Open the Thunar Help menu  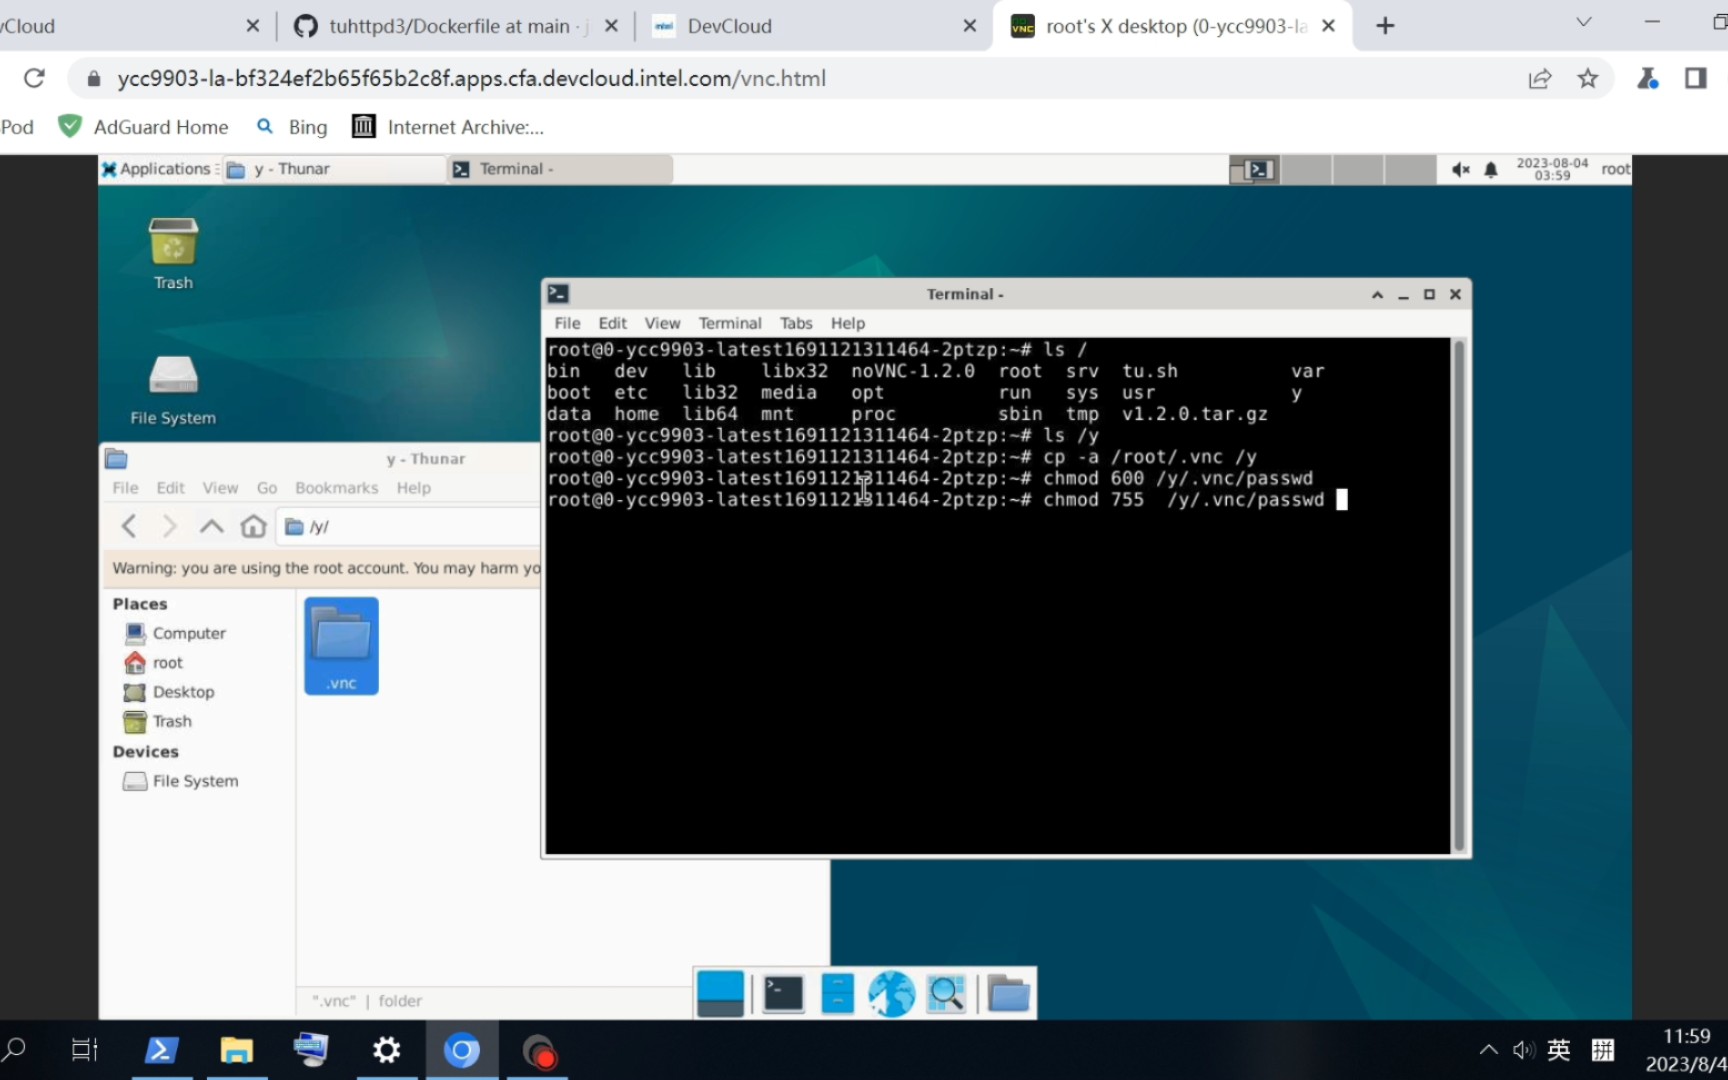pos(413,488)
